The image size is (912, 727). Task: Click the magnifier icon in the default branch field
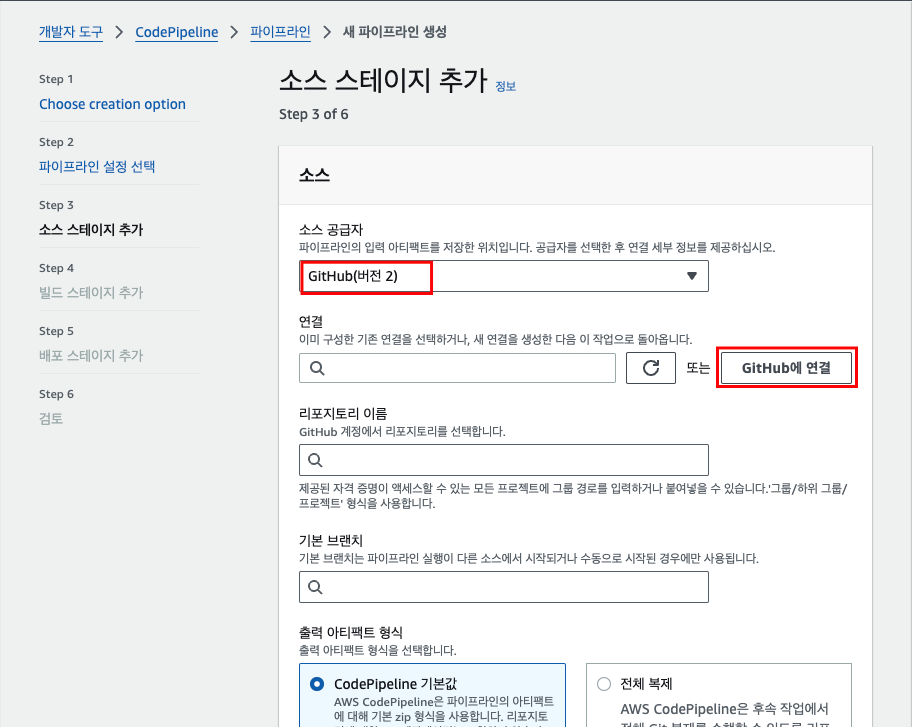[x=315, y=587]
